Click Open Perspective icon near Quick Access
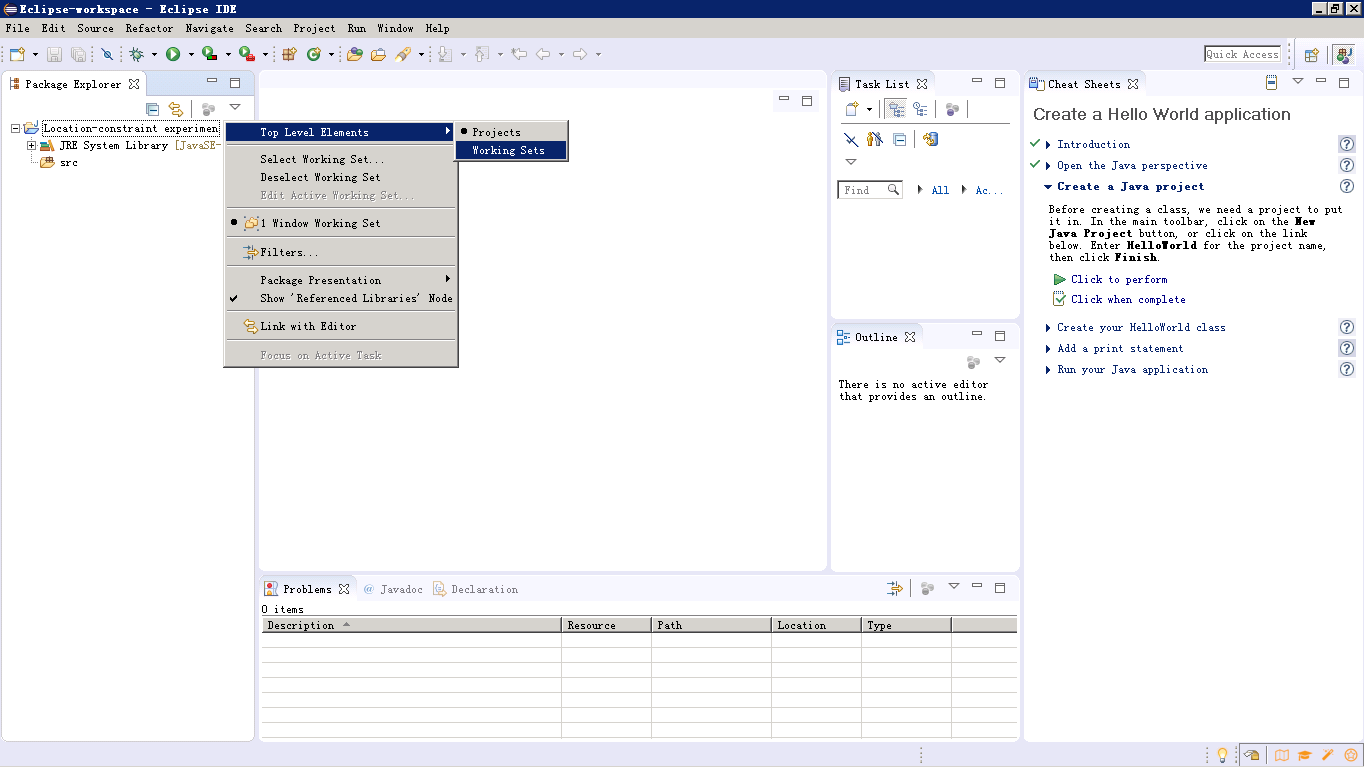The height and width of the screenshot is (768, 1364). pyautogui.click(x=1311, y=55)
